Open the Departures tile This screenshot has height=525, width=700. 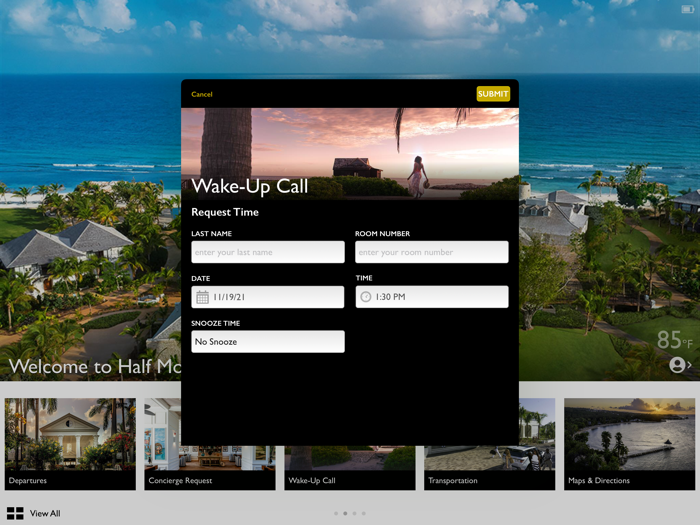pyautogui.click(x=70, y=444)
